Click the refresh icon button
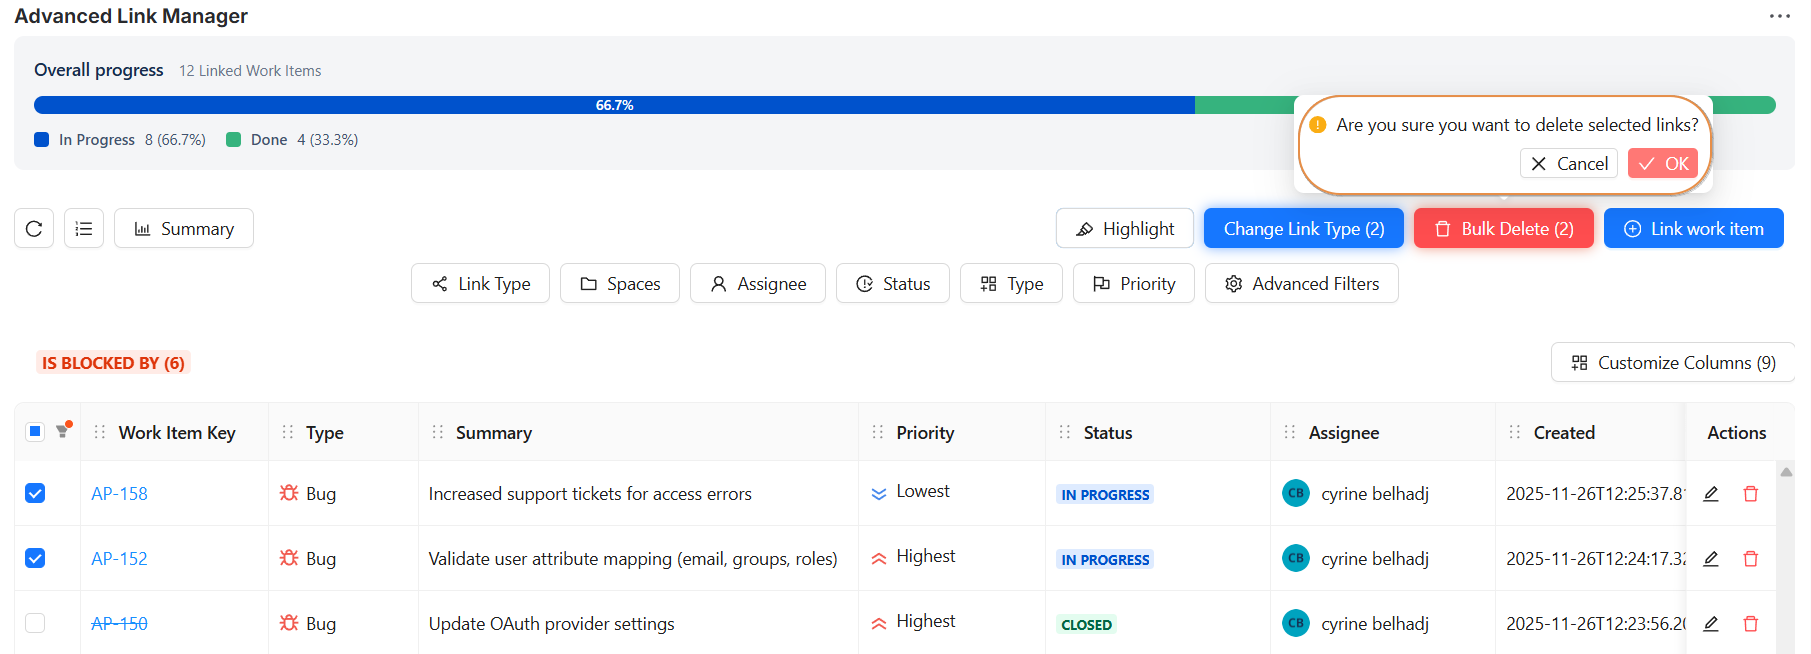The width and height of the screenshot is (1811, 654). (34, 229)
